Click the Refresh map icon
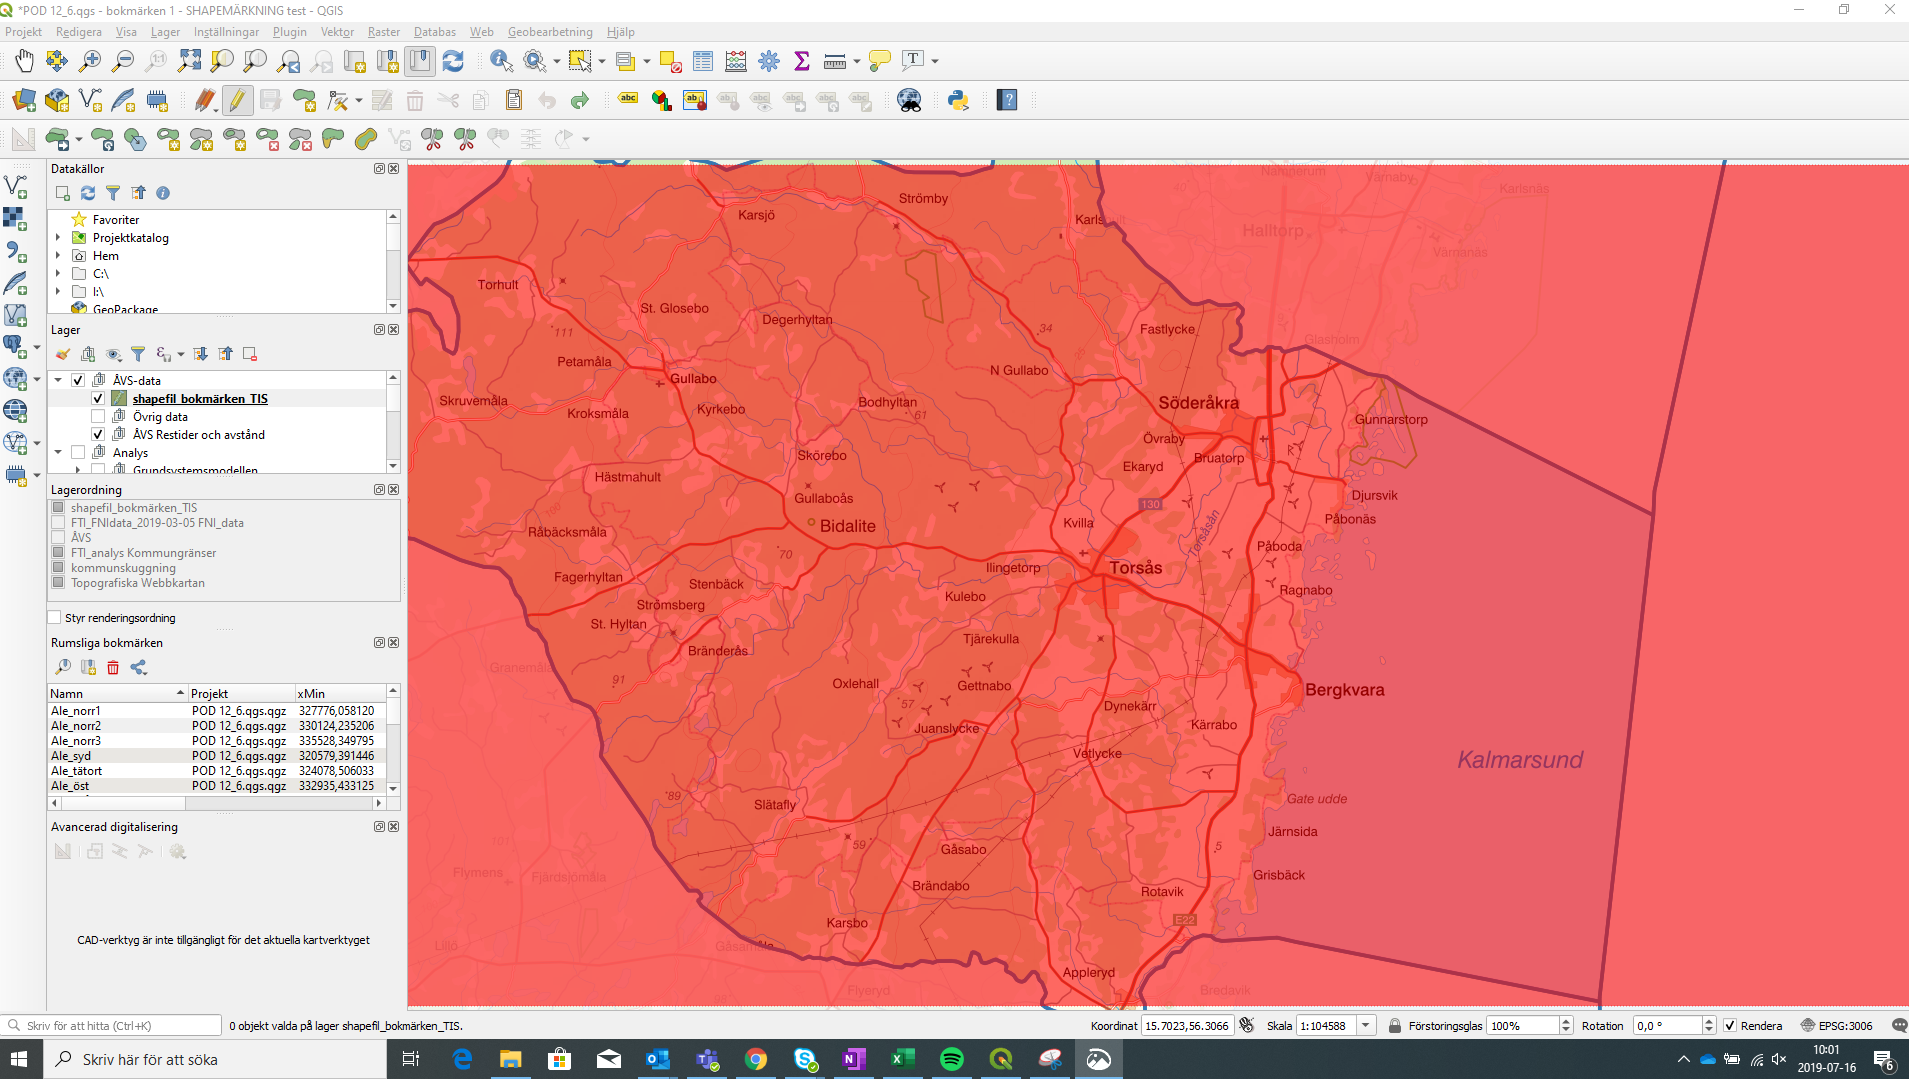This screenshot has height=1079, width=1909. pyautogui.click(x=453, y=61)
